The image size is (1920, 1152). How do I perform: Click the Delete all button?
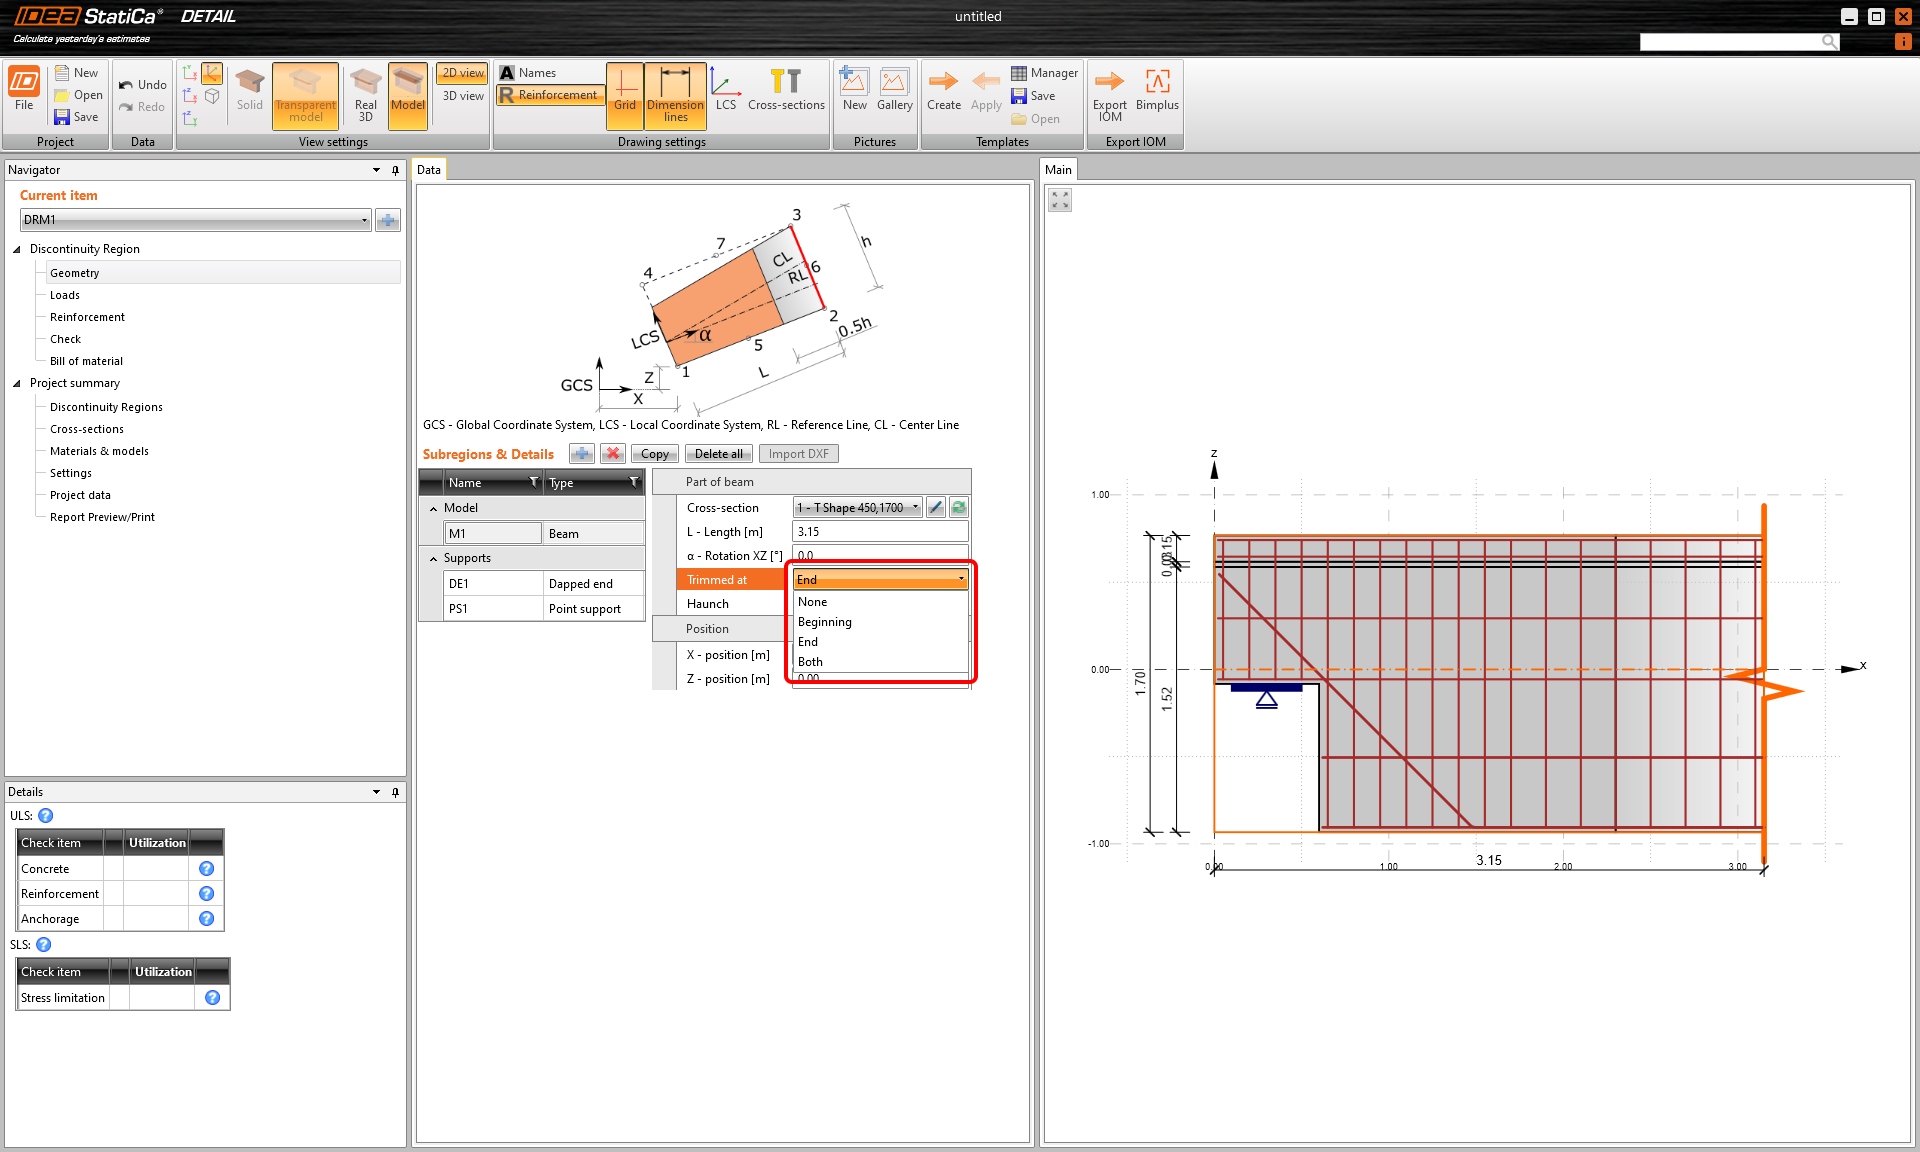pos(718,454)
